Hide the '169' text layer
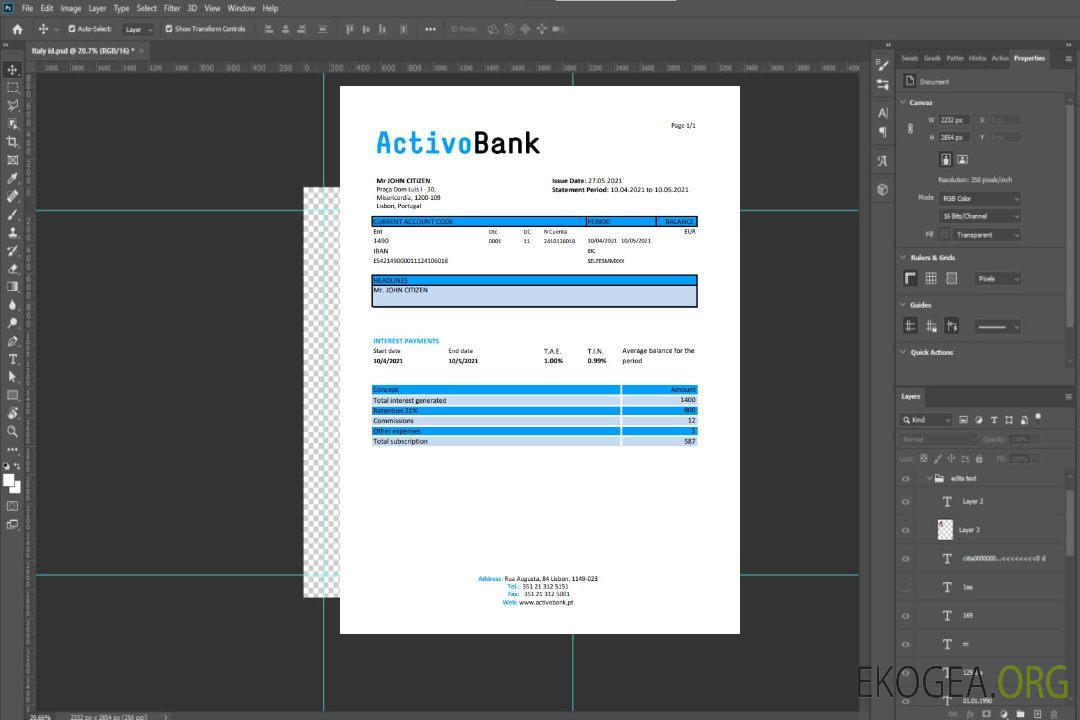The image size is (1080, 720). [x=906, y=616]
